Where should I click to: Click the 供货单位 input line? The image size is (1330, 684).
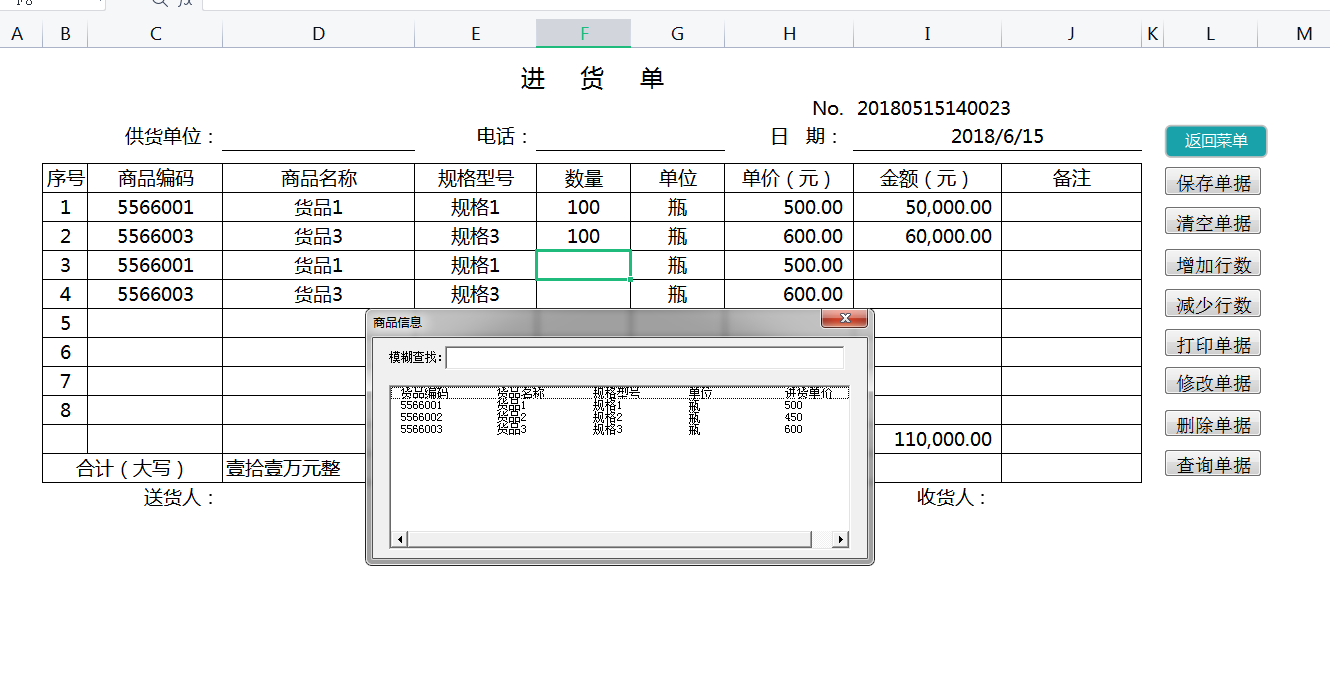coord(319,137)
